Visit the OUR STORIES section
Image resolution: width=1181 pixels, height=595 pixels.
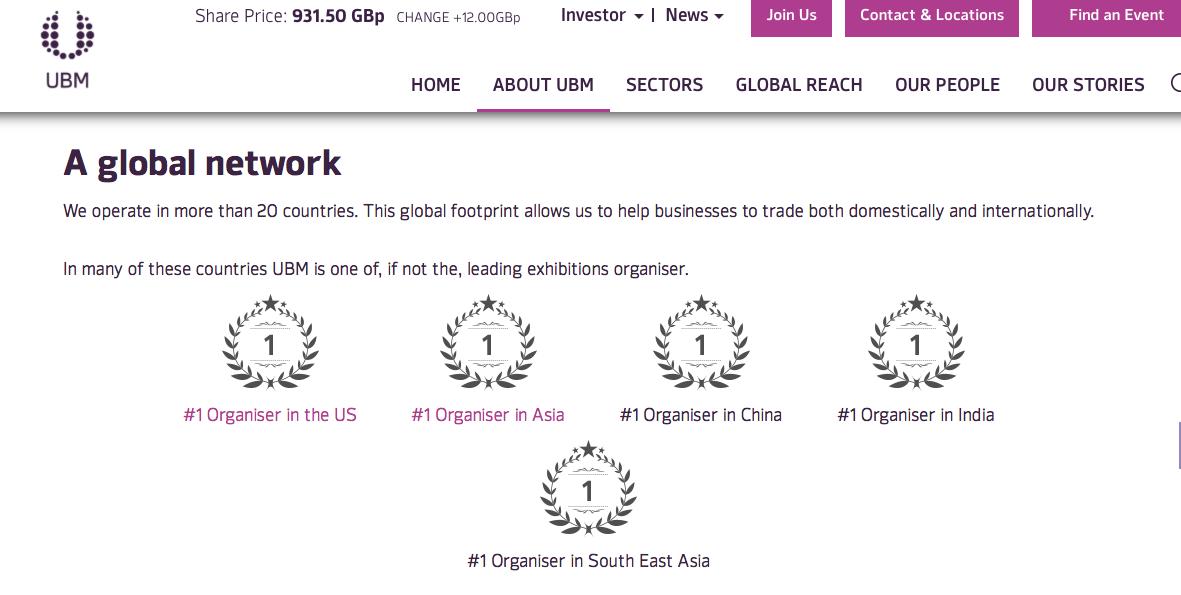pyautogui.click(x=1088, y=85)
